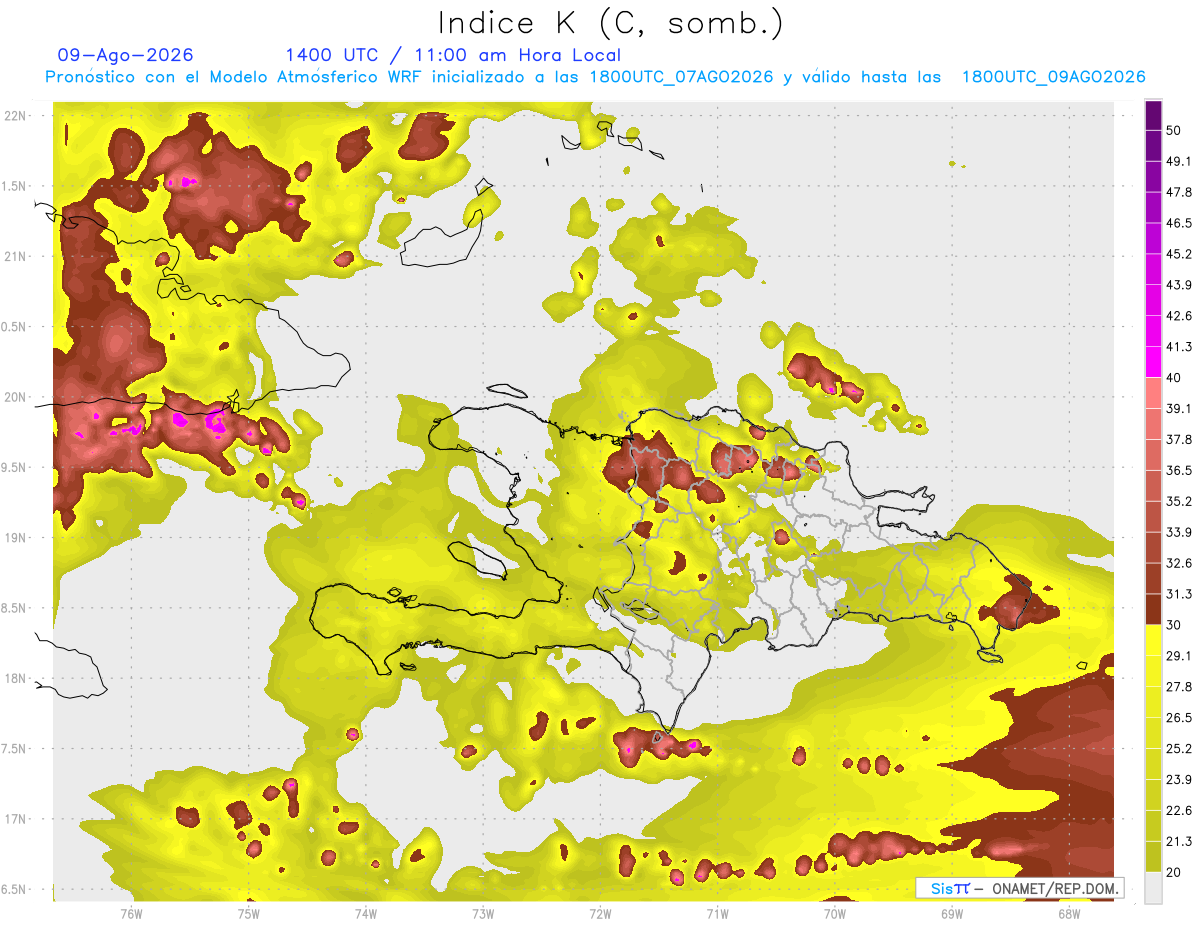Image resolution: width=1200 pixels, height=927 pixels.
Task: Click the latitude axis label "20N"
Action: 15,397
